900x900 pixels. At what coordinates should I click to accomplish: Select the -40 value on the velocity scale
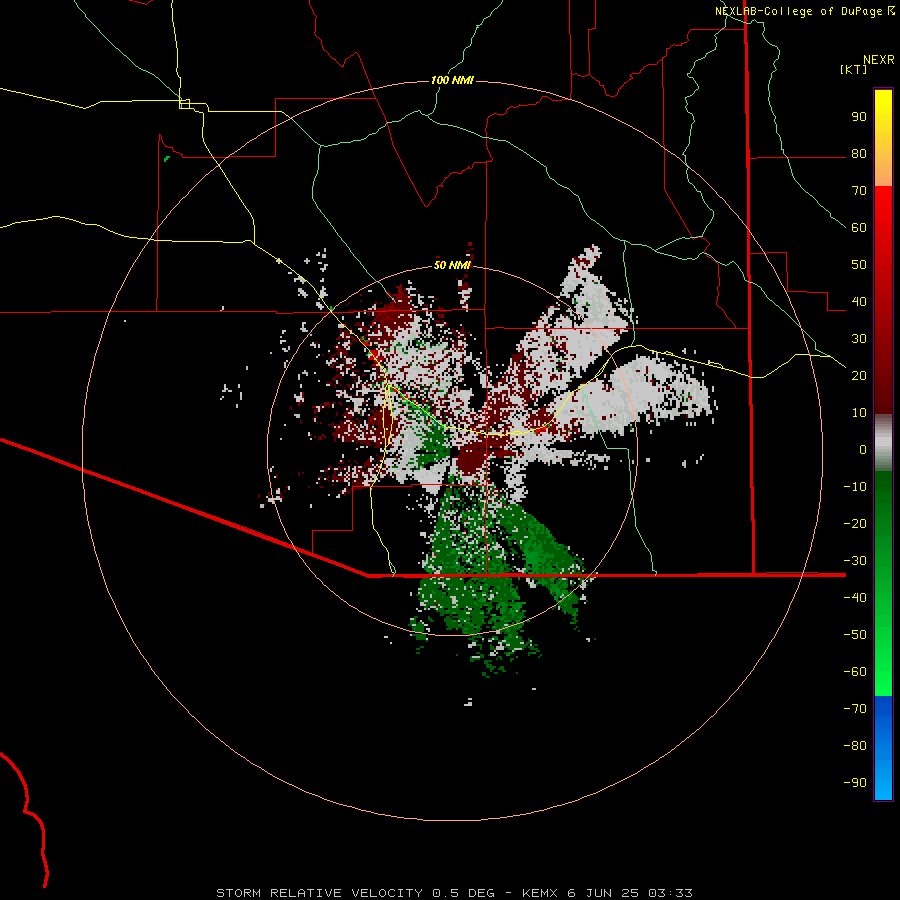point(855,598)
